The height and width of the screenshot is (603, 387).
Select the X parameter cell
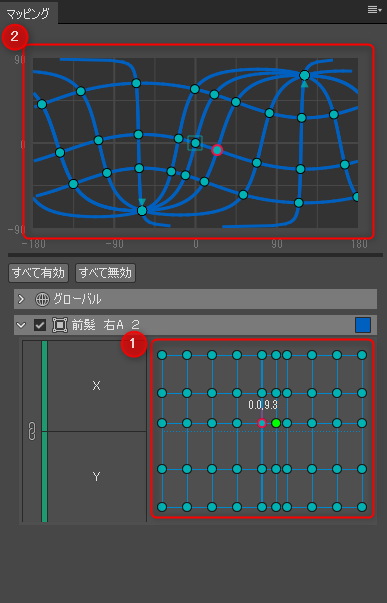point(97,386)
